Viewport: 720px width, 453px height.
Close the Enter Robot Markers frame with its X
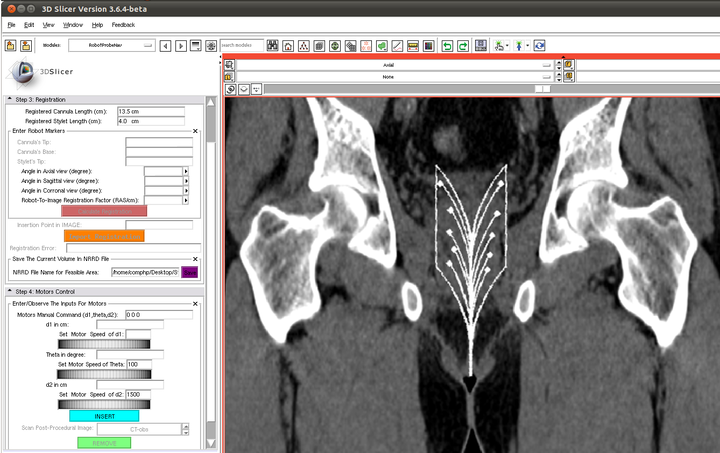195,131
